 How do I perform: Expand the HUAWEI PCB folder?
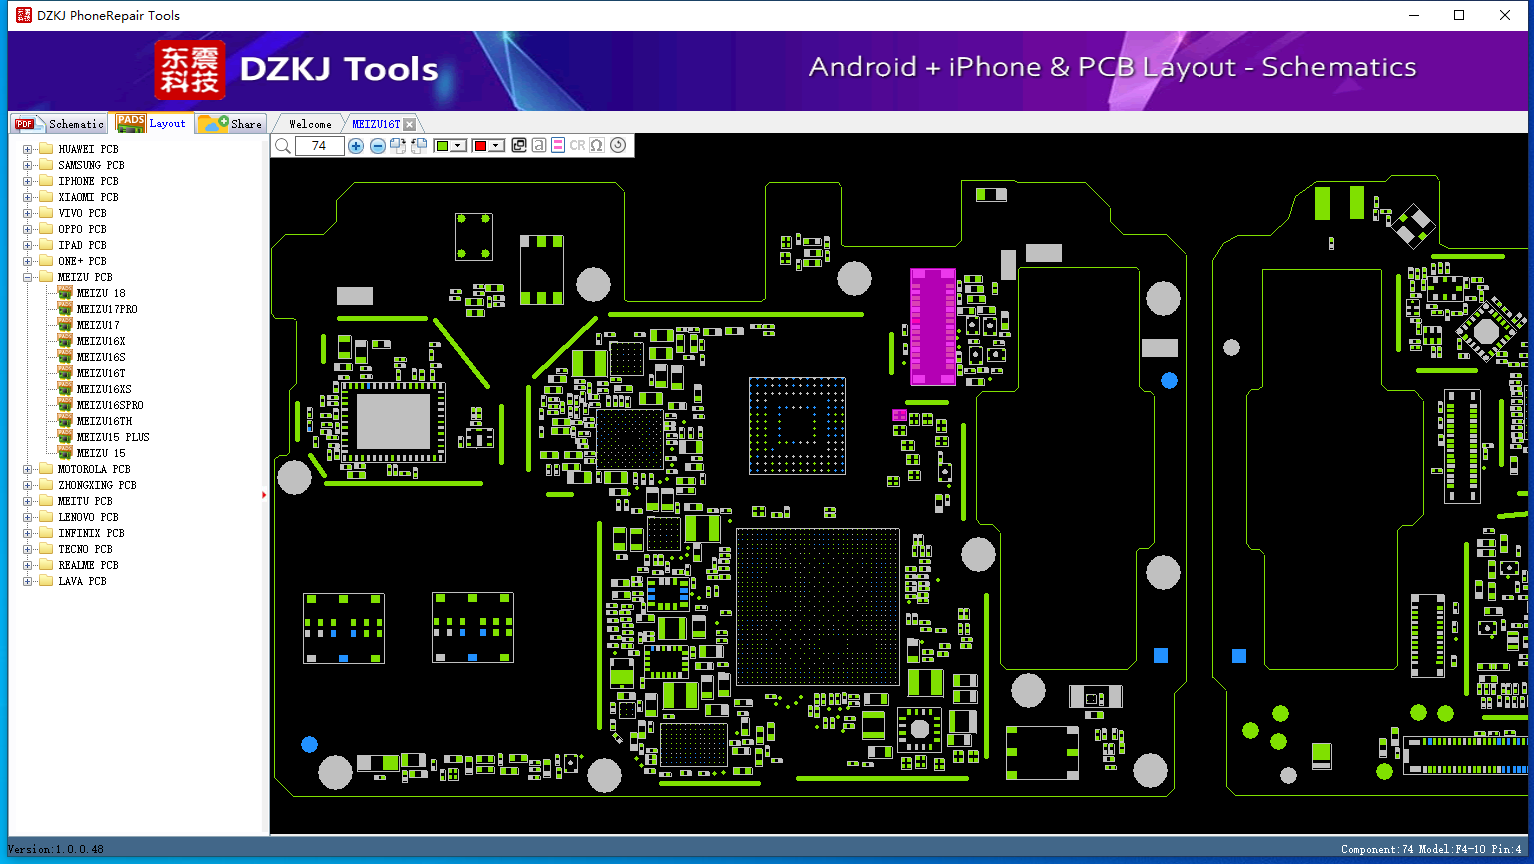click(x=28, y=149)
